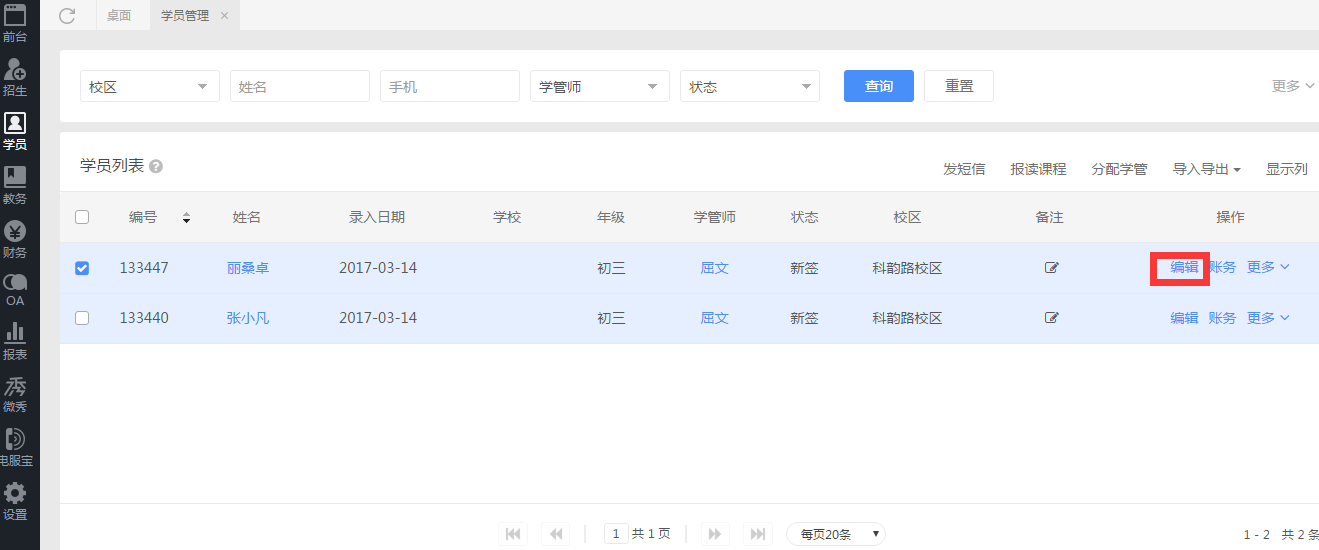Open the 校区 campus filter dropdown
1319x550 pixels.
click(x=150, y=86)
